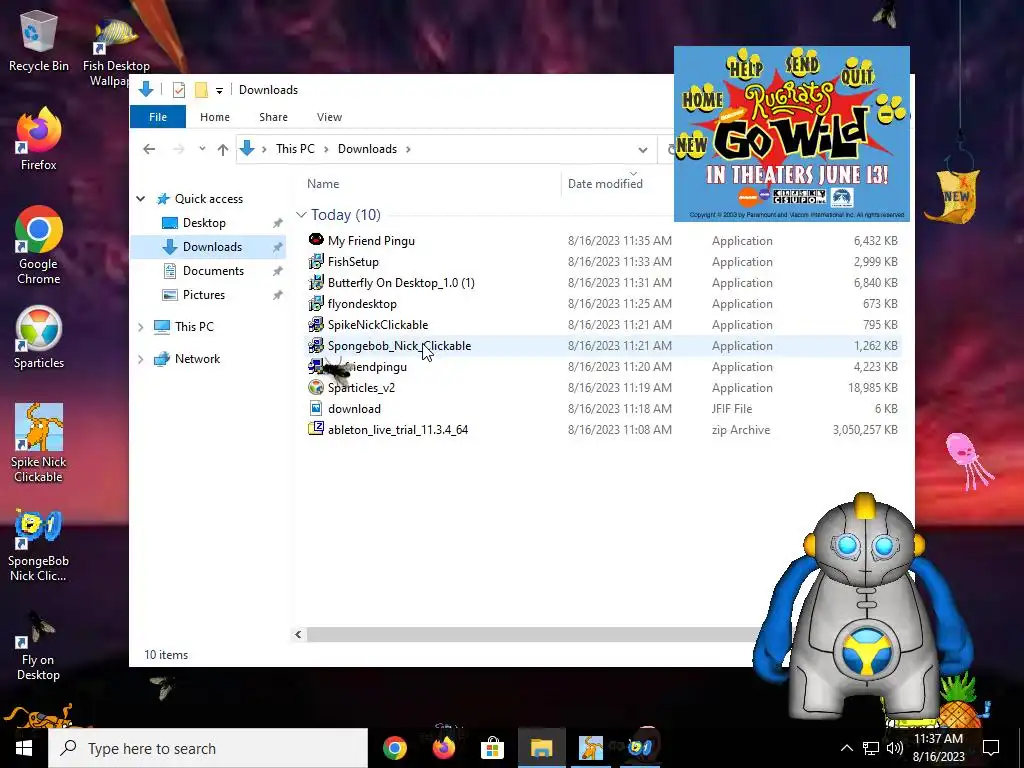Select Pictures in Quick access
This screenshot has width=1024, height=768.
click(x=204, y=295)
